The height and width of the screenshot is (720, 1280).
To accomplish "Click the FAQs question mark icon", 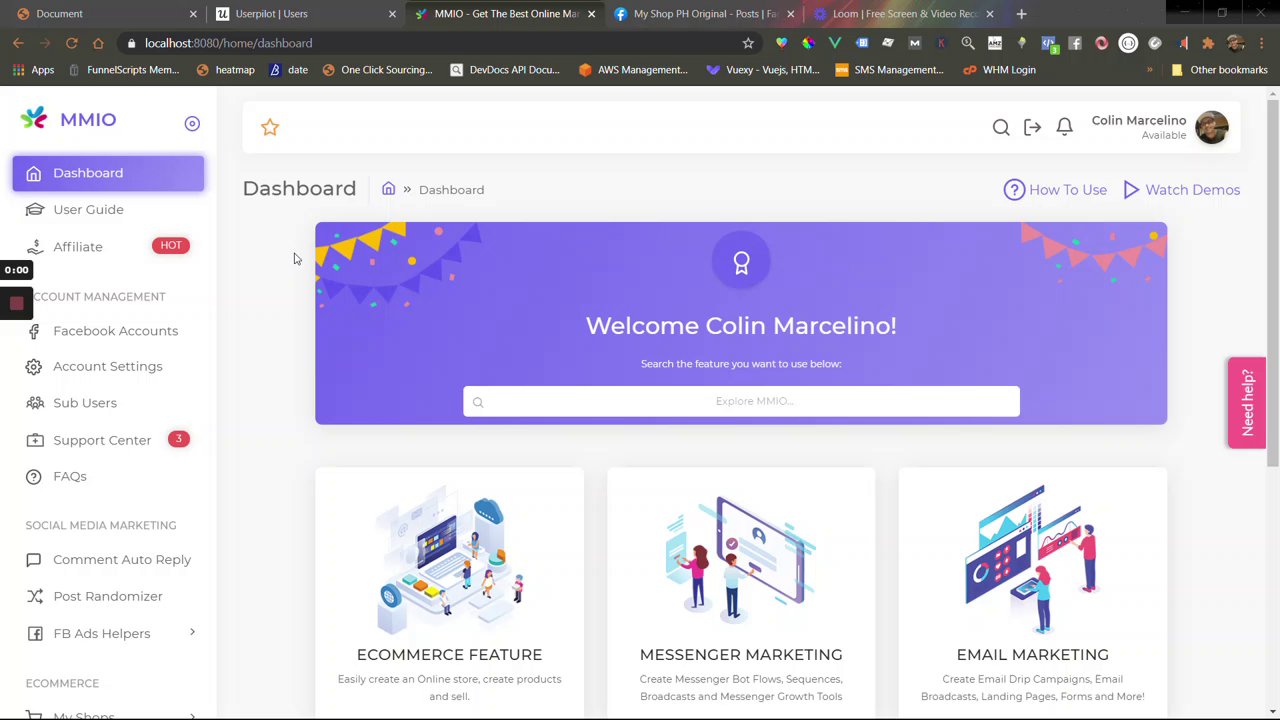I will tap(34, 477).
